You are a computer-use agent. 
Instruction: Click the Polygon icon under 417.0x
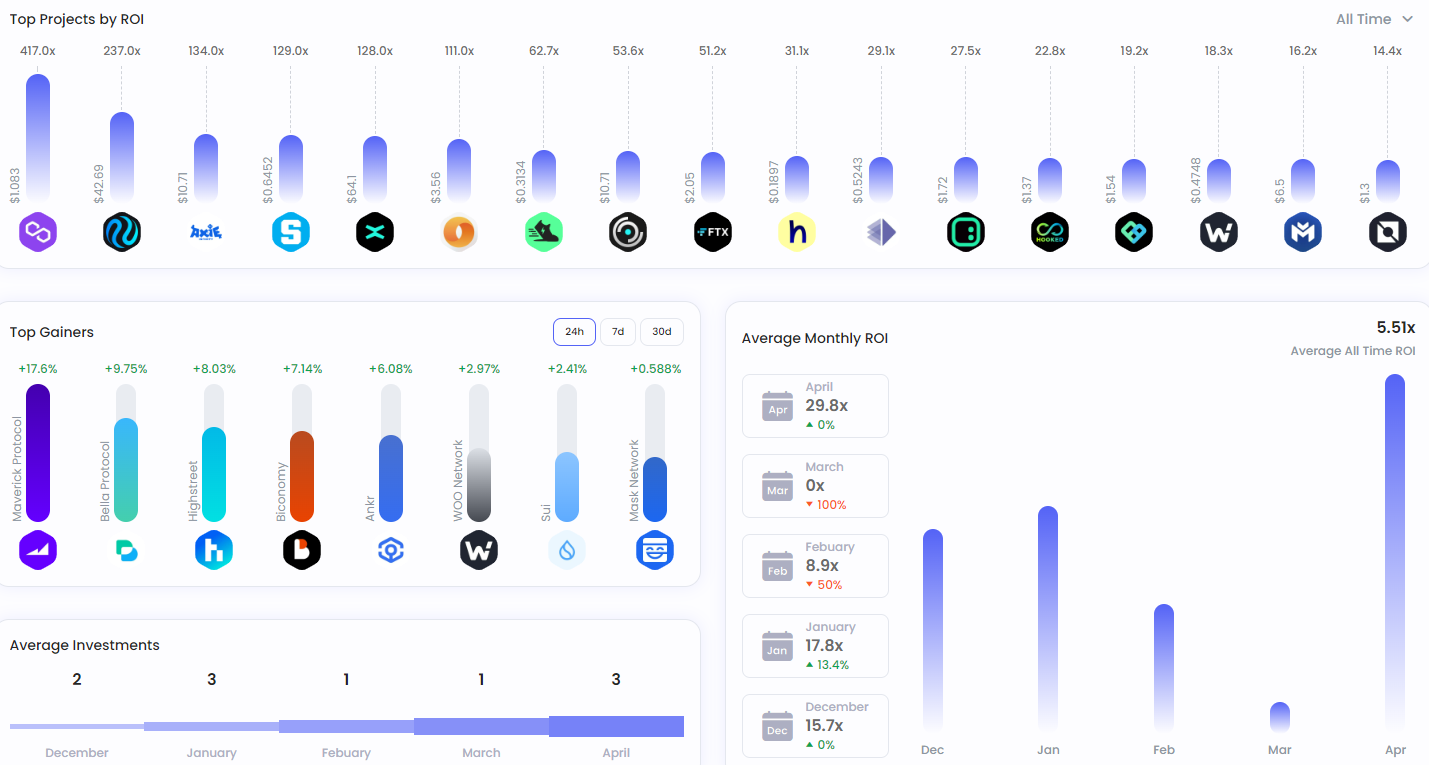pos(38,232)
